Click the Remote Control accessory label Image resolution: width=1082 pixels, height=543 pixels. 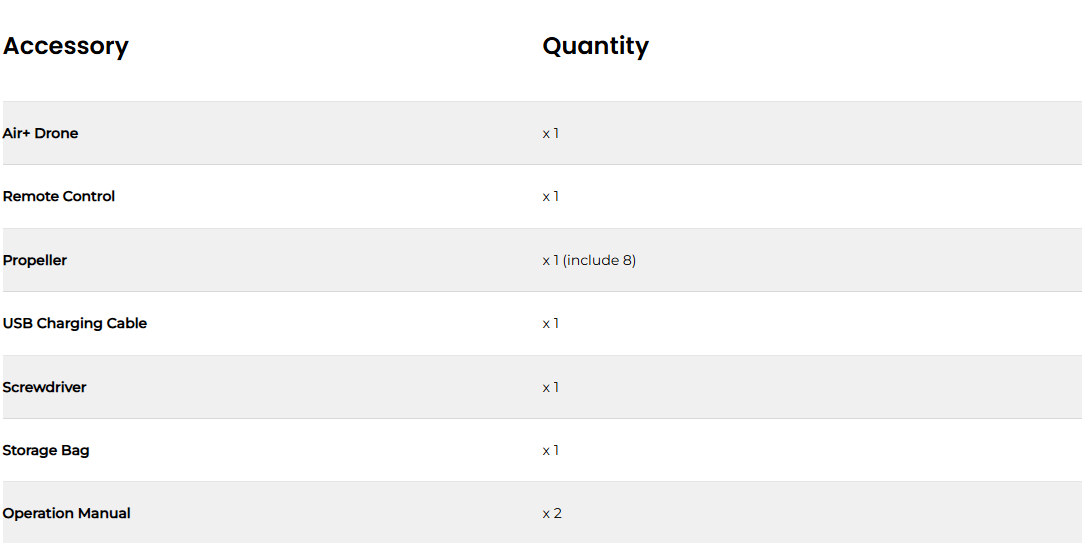click(x=59, y=196)
